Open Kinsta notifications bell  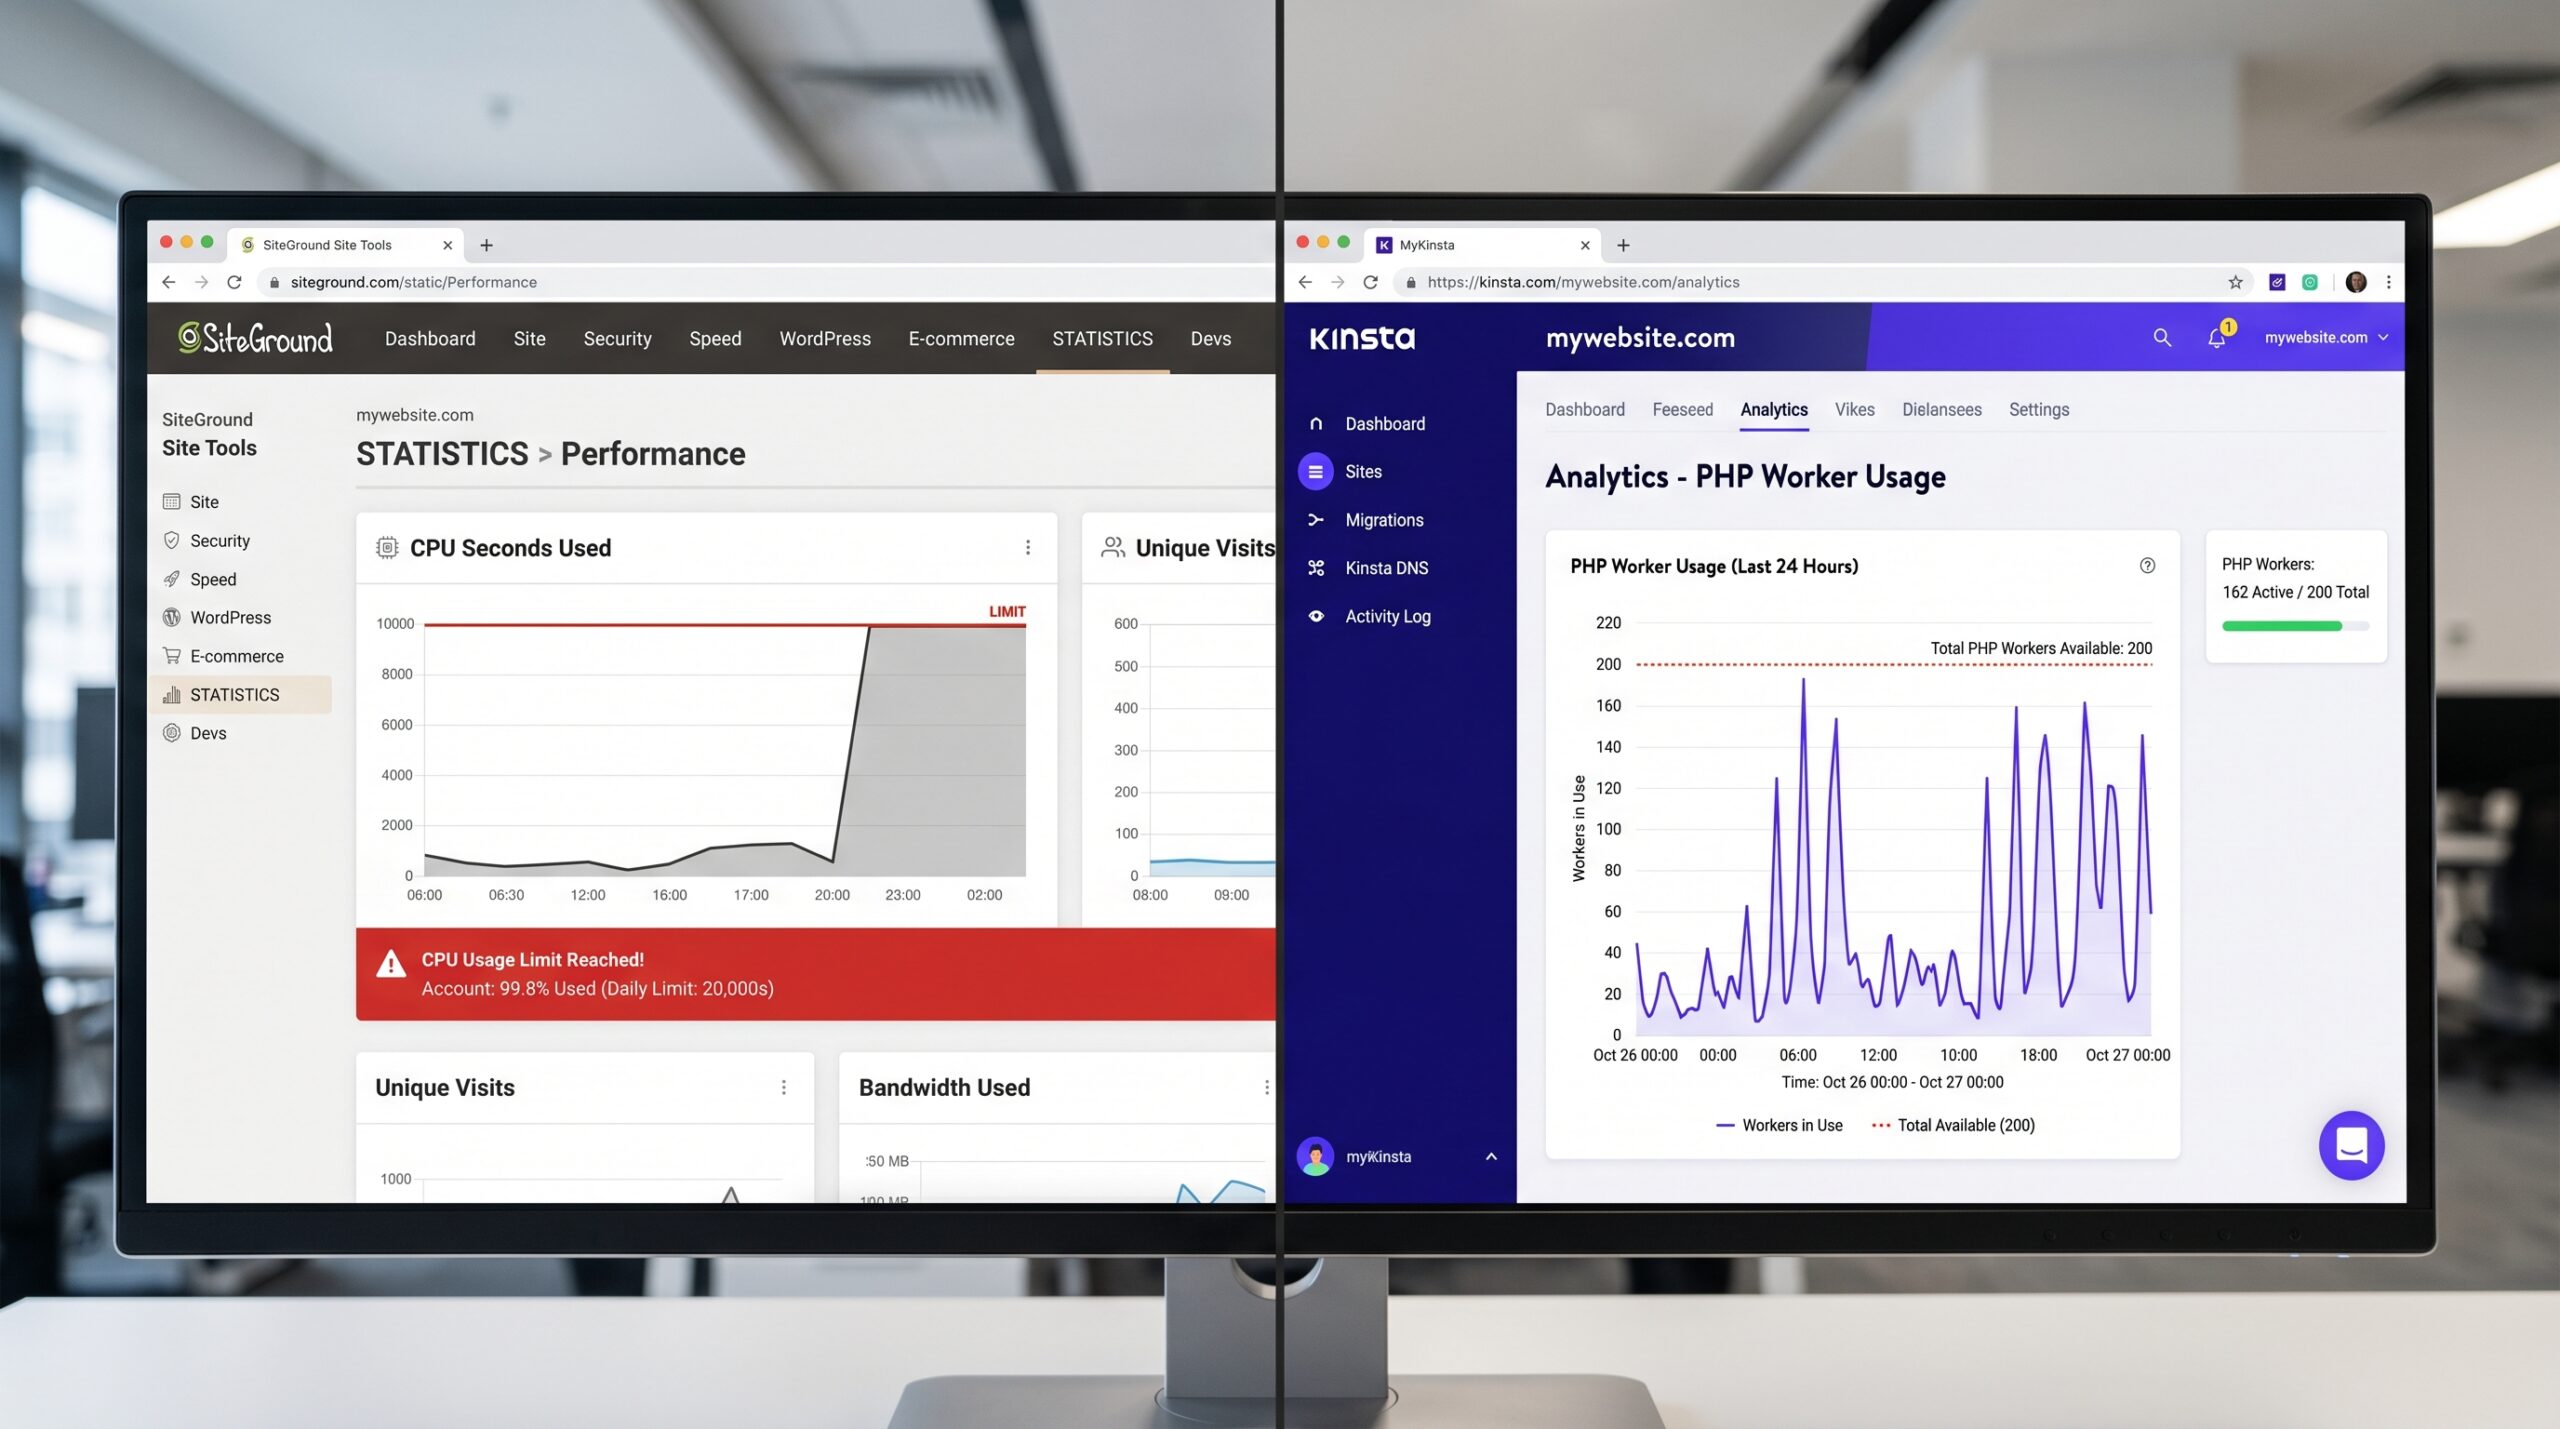pos(2217,338)
